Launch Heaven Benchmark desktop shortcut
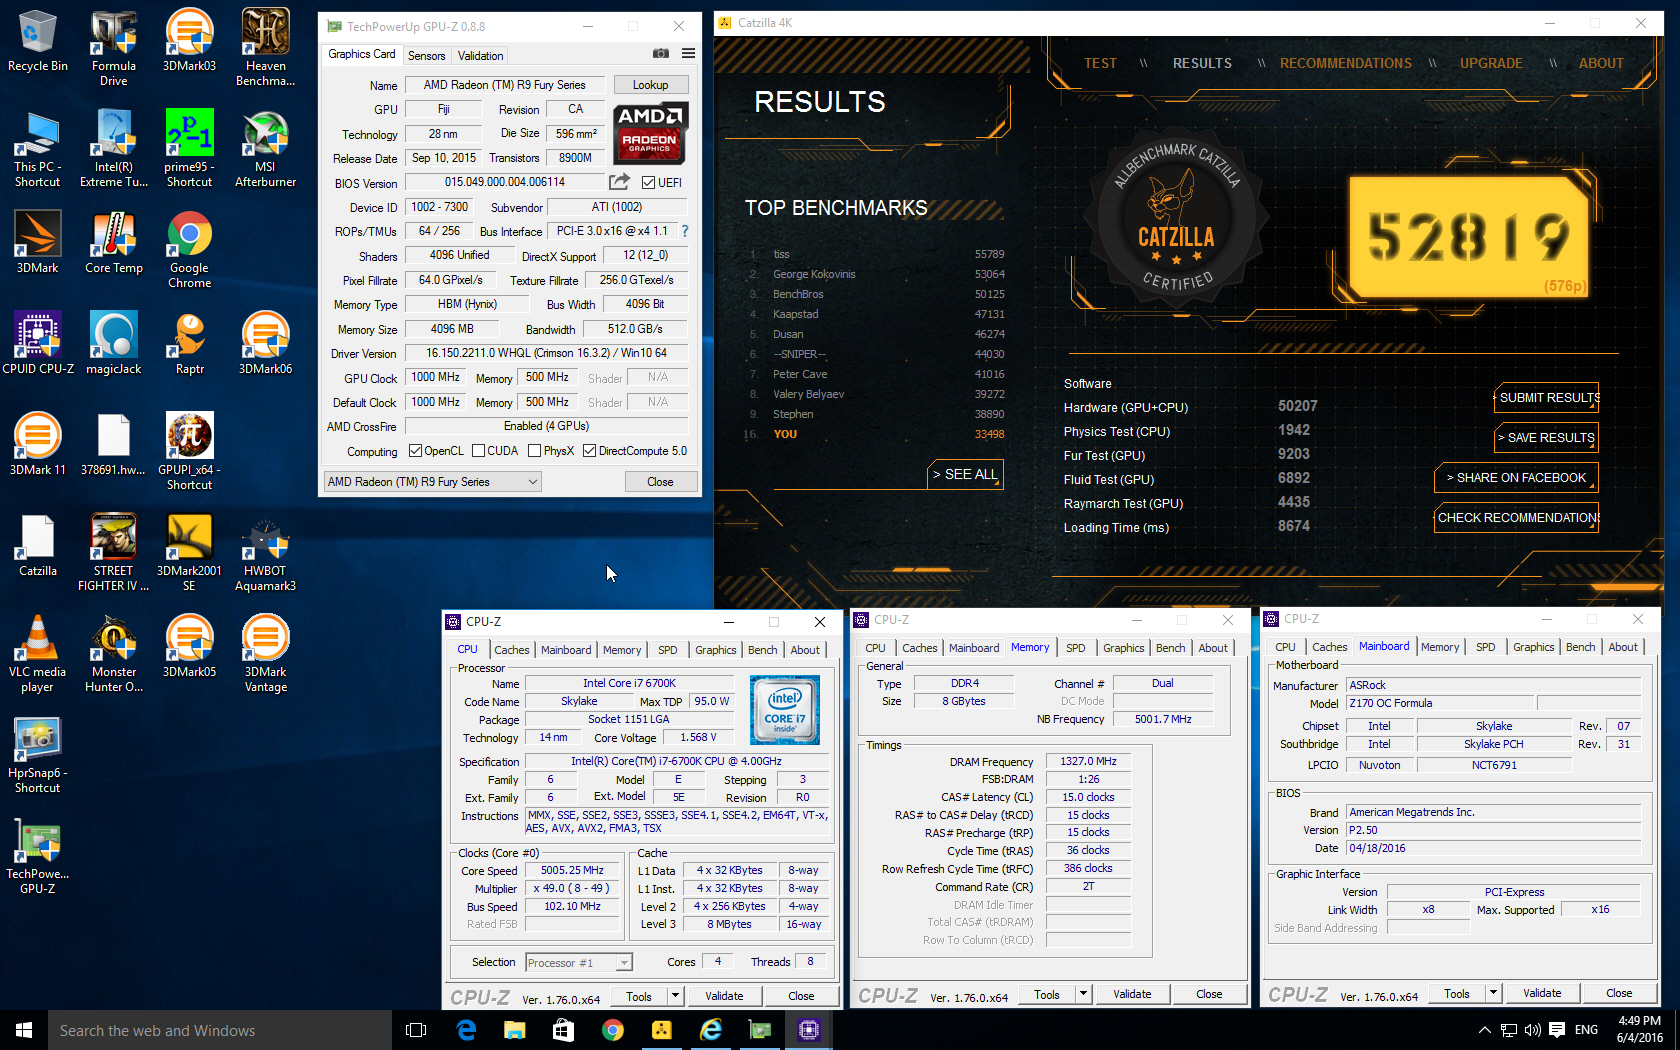The width and height of the screenshot is (1680, 1050). point(265,47)
